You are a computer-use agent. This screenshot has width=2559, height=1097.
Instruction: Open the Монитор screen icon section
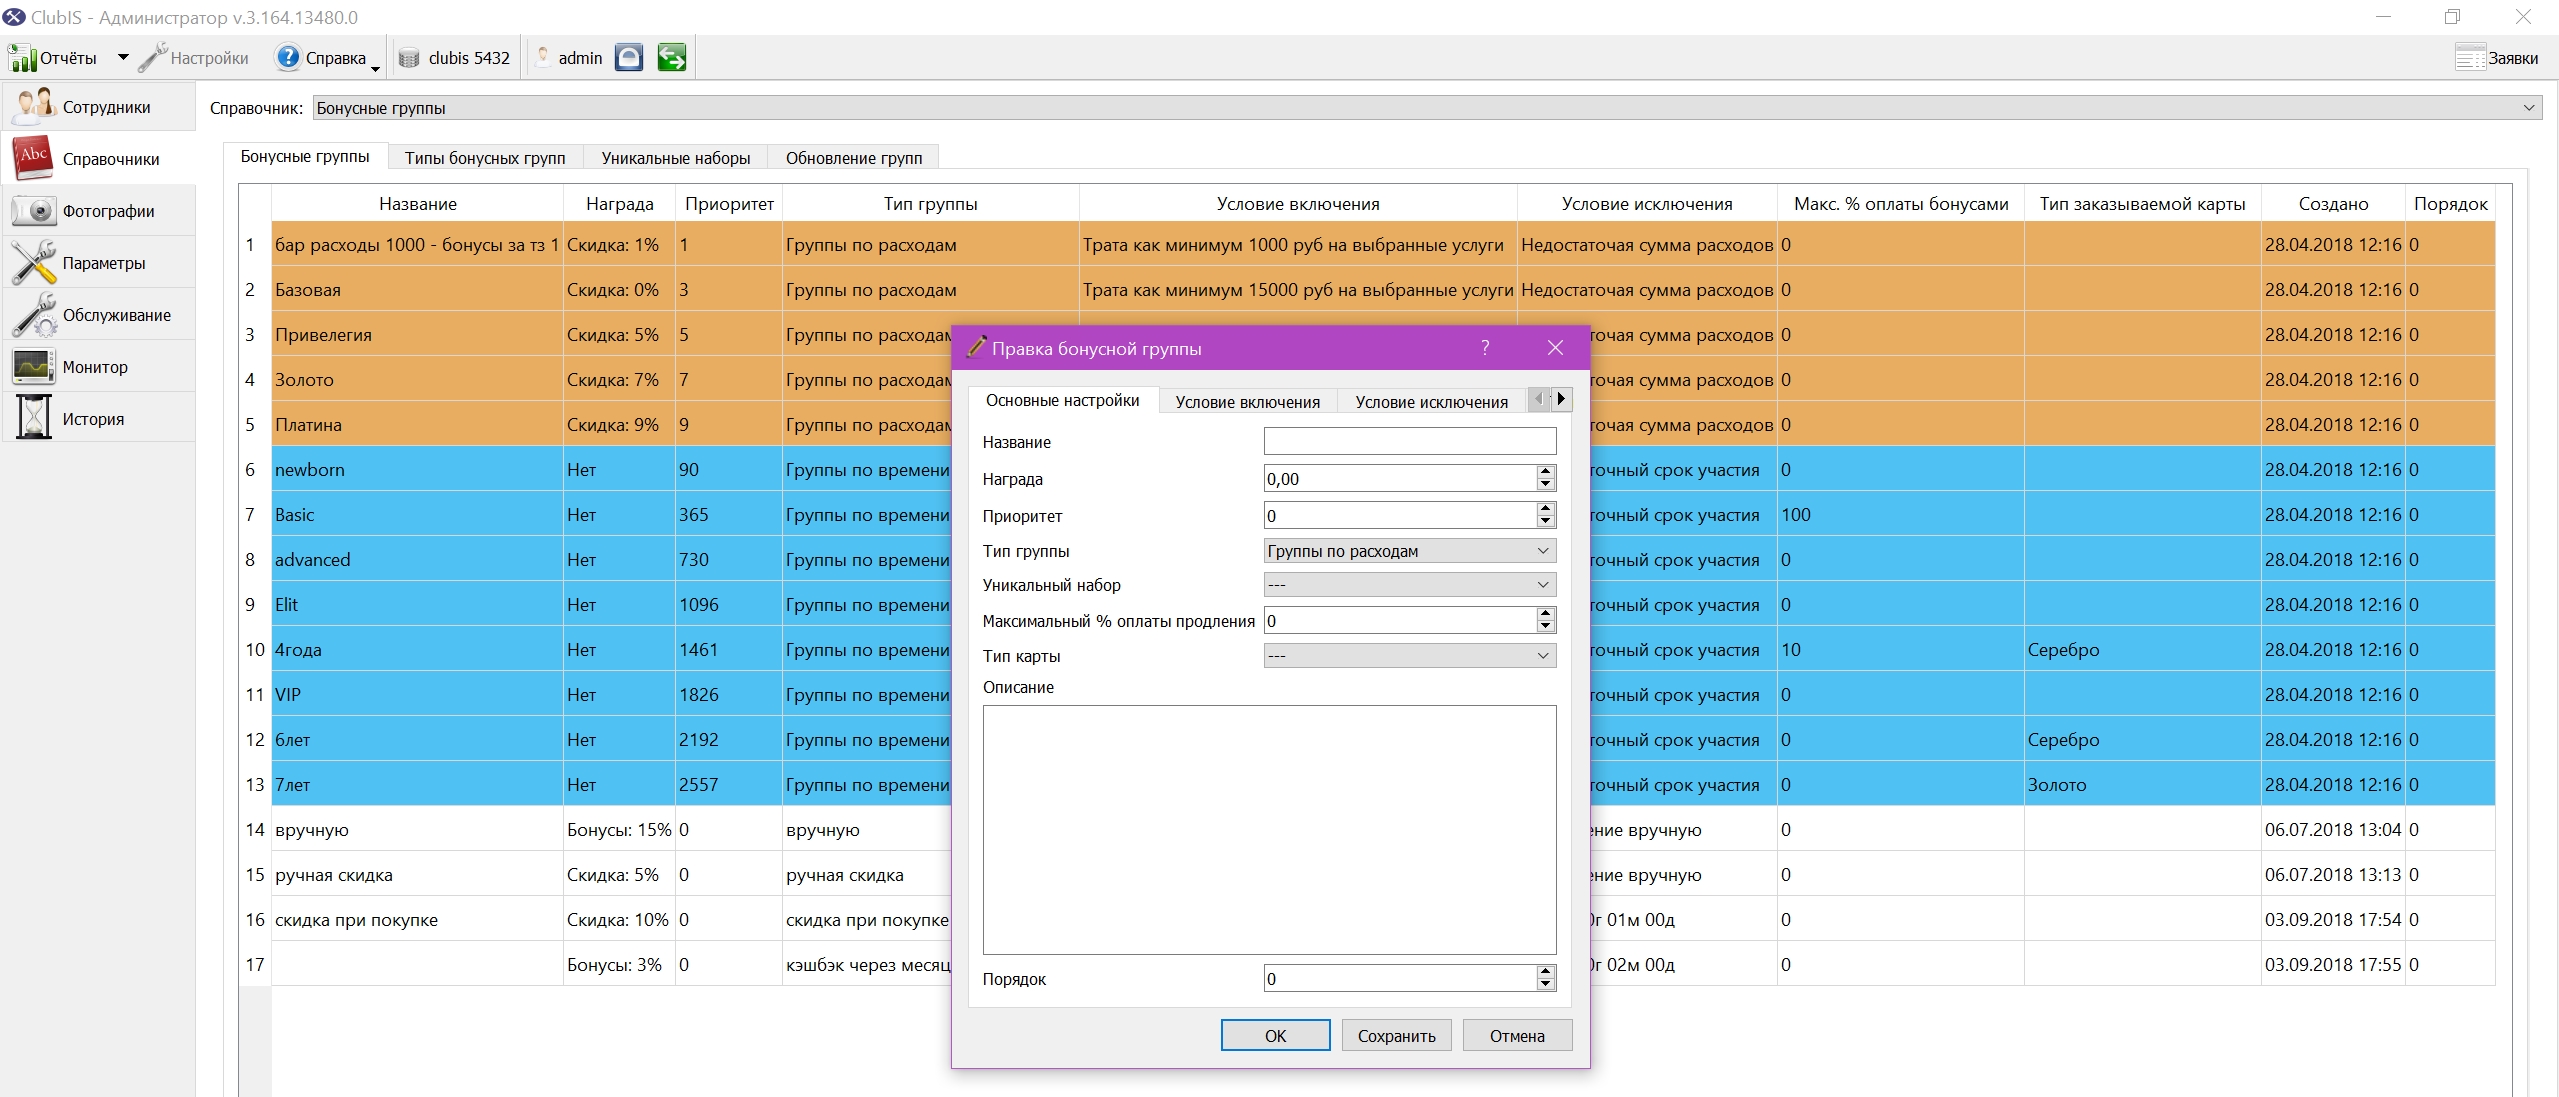35,366
